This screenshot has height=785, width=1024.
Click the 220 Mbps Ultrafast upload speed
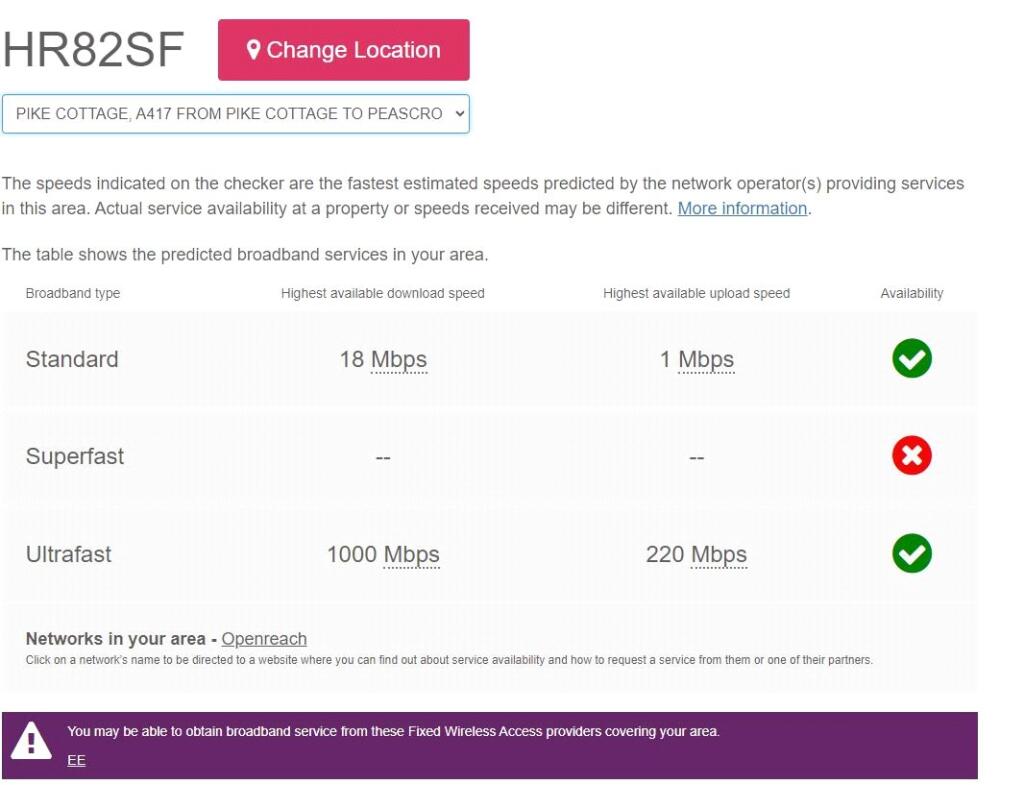tap(696, 554)
